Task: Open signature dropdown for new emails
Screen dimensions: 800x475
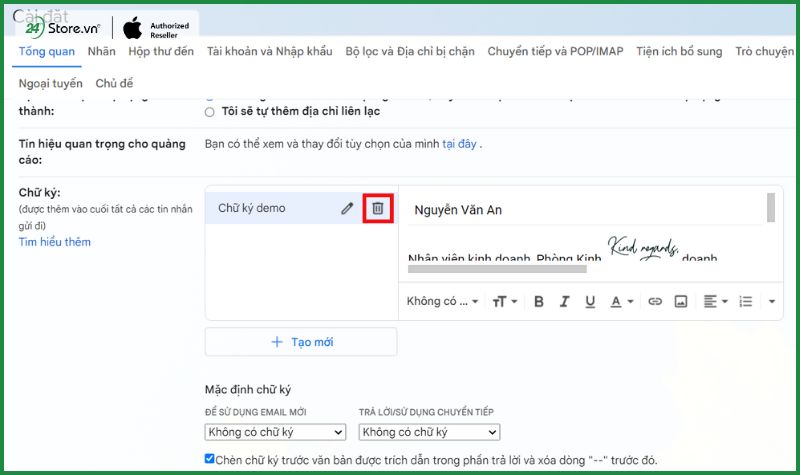Action: (275, 432)
